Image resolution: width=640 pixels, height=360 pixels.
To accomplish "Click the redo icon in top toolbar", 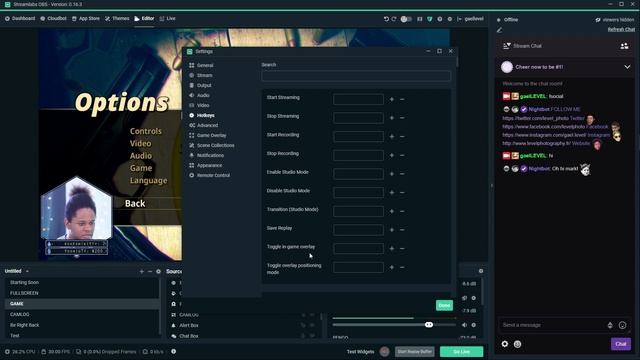I will [394, 19].
